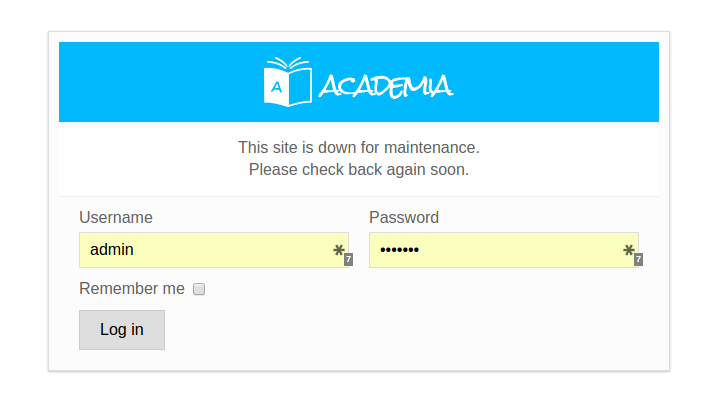Click the blue header banner's empty left area

(x=150, y=82)
